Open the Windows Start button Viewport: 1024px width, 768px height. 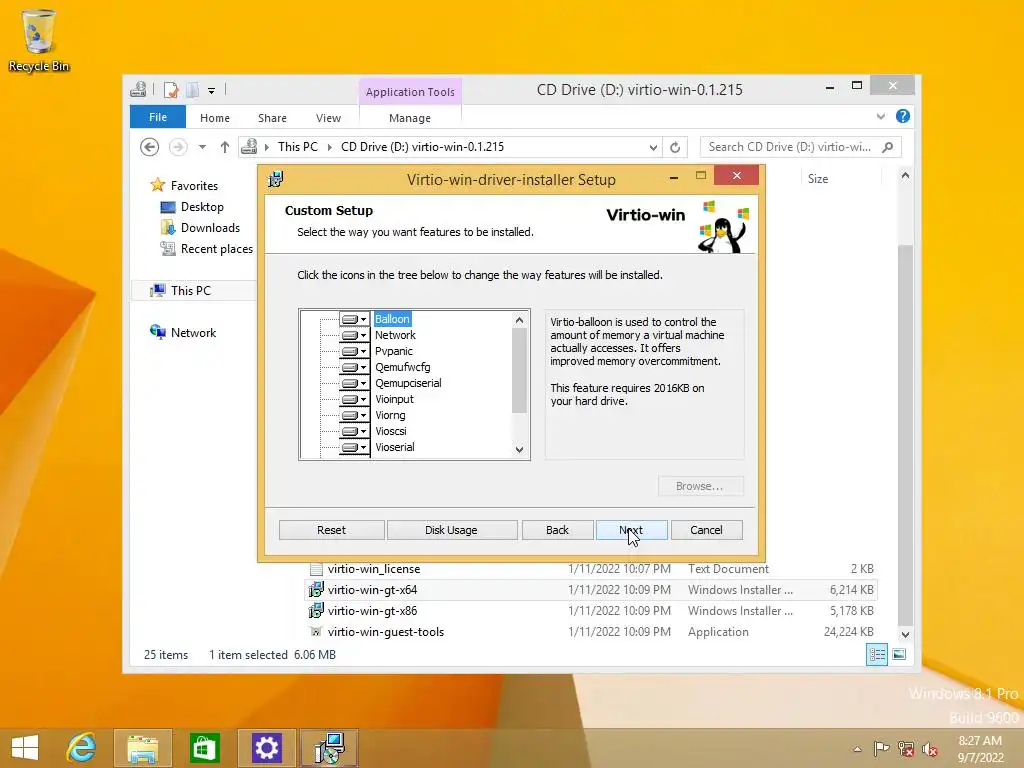pos(25,748)
